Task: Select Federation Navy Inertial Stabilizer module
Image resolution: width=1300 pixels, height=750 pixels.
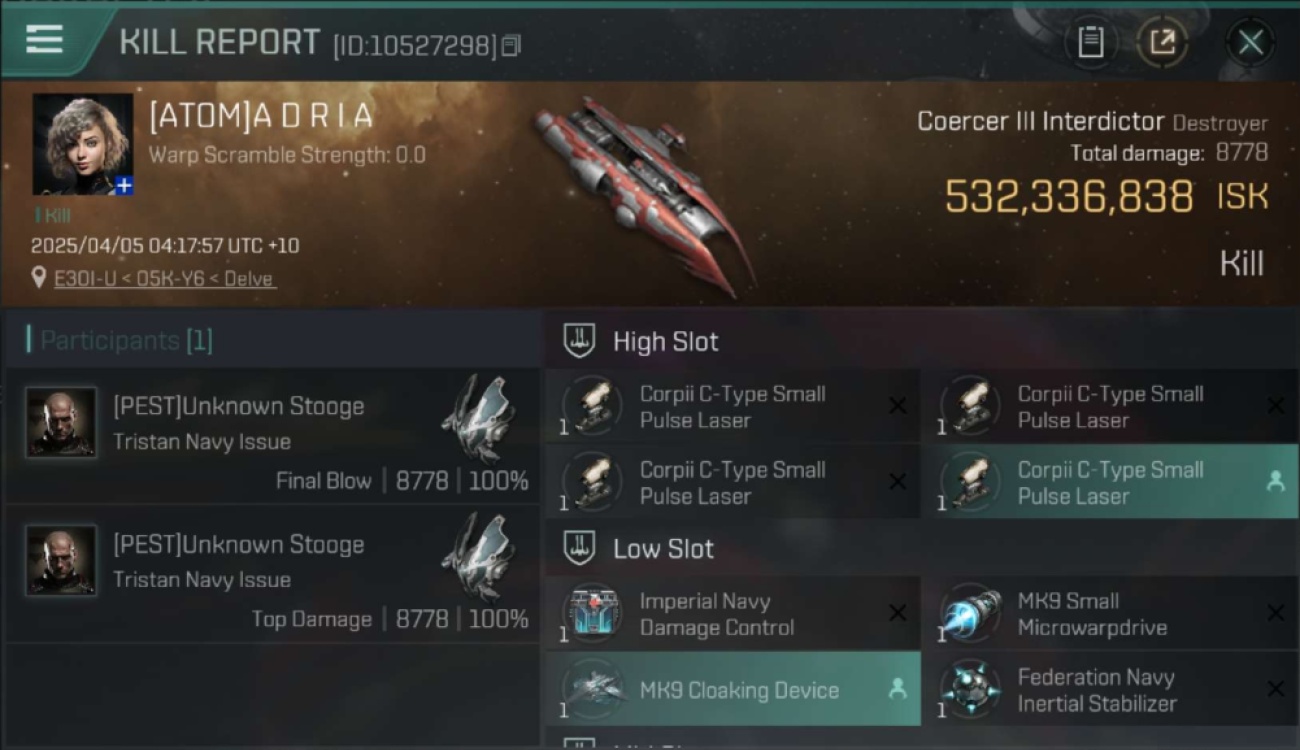Action: (1112, 689)
